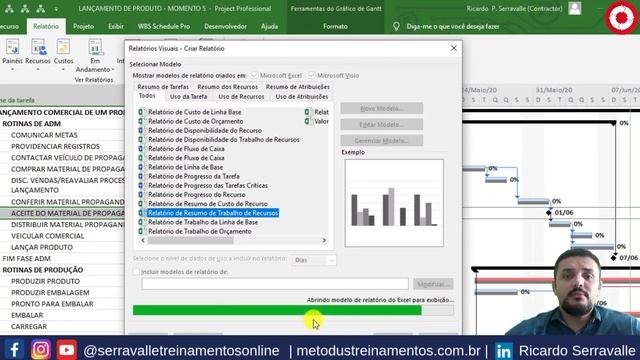Click Instagram icon in bottom banner
The width and height of the screenshot is (640, 360).
pos(40,350)
